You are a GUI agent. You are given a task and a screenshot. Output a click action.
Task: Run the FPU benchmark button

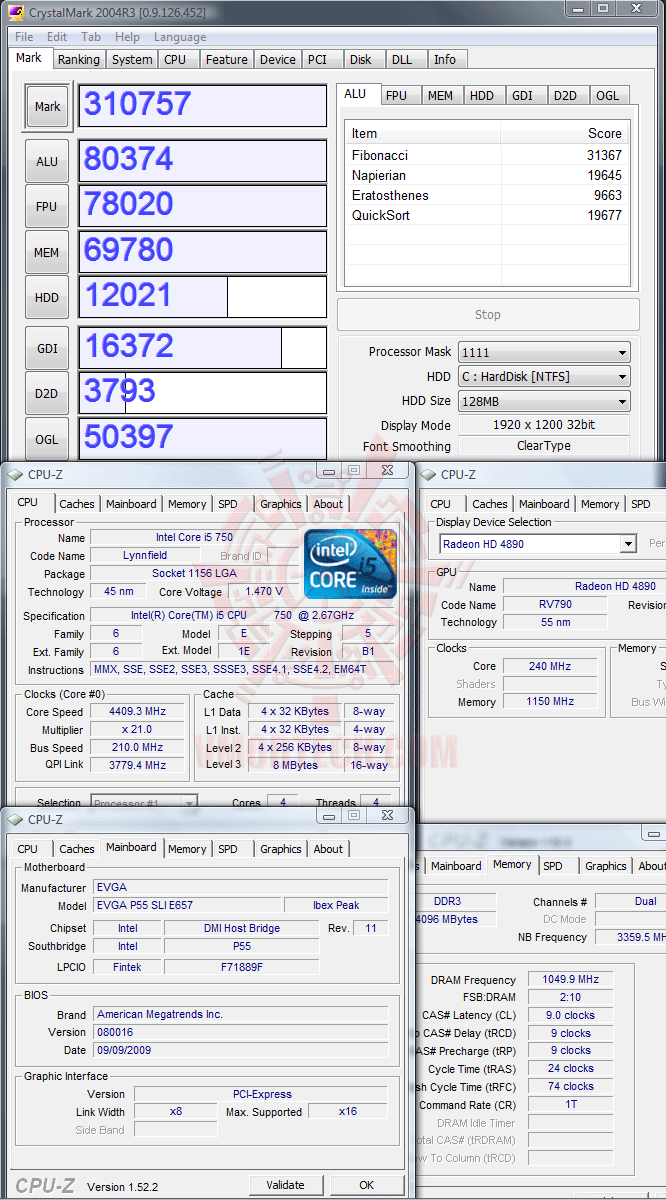[x=47, y=207]
